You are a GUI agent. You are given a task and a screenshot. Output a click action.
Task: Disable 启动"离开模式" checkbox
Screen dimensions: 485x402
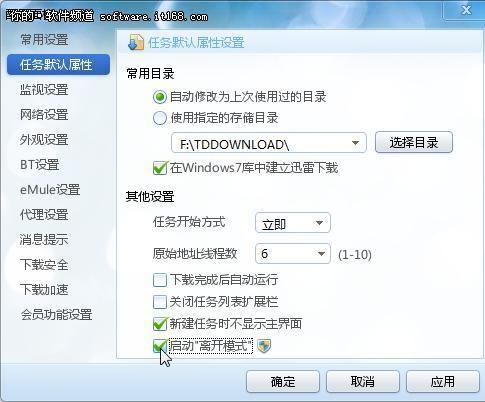point(160,346)
